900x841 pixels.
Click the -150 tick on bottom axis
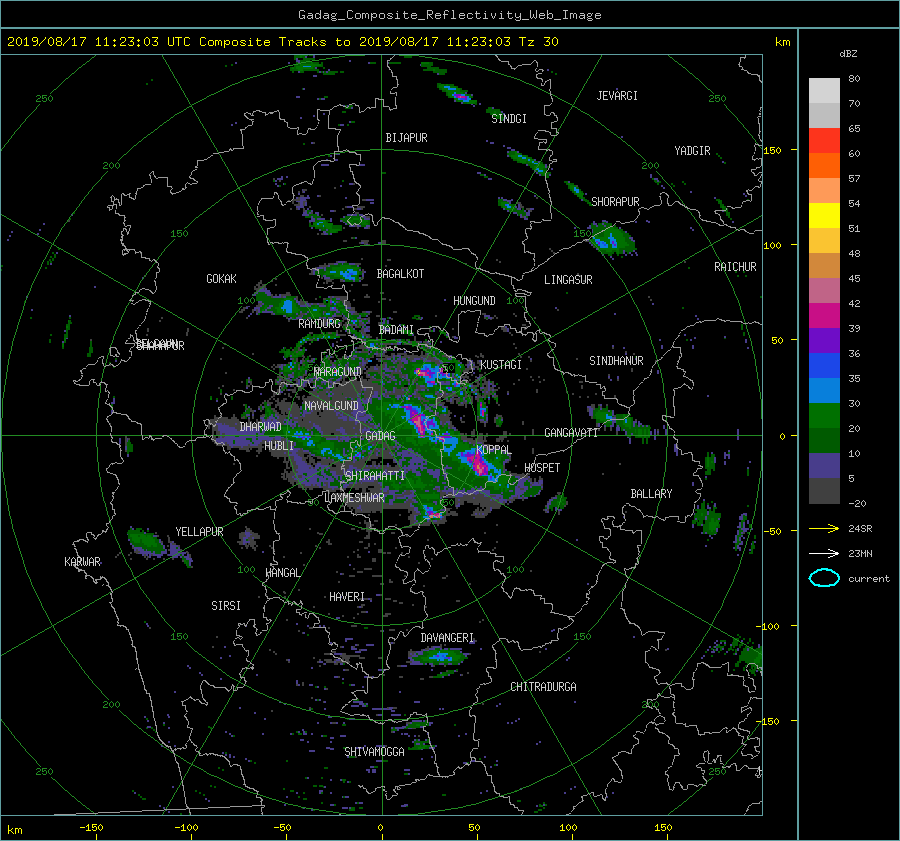(91, 828)
